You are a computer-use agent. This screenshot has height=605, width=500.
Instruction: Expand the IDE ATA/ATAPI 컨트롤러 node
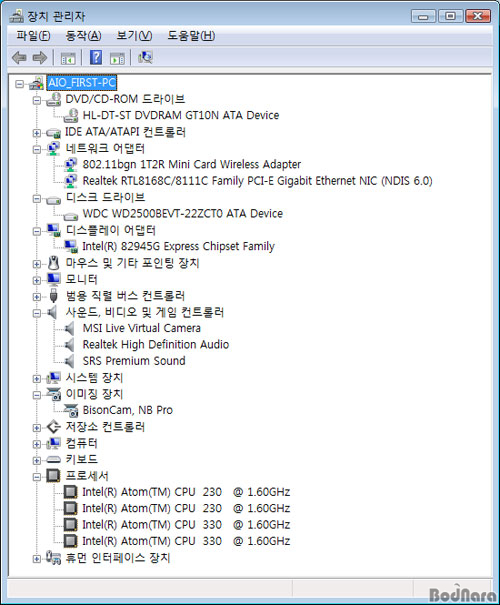pyautogui.click(x=37, y=133)
